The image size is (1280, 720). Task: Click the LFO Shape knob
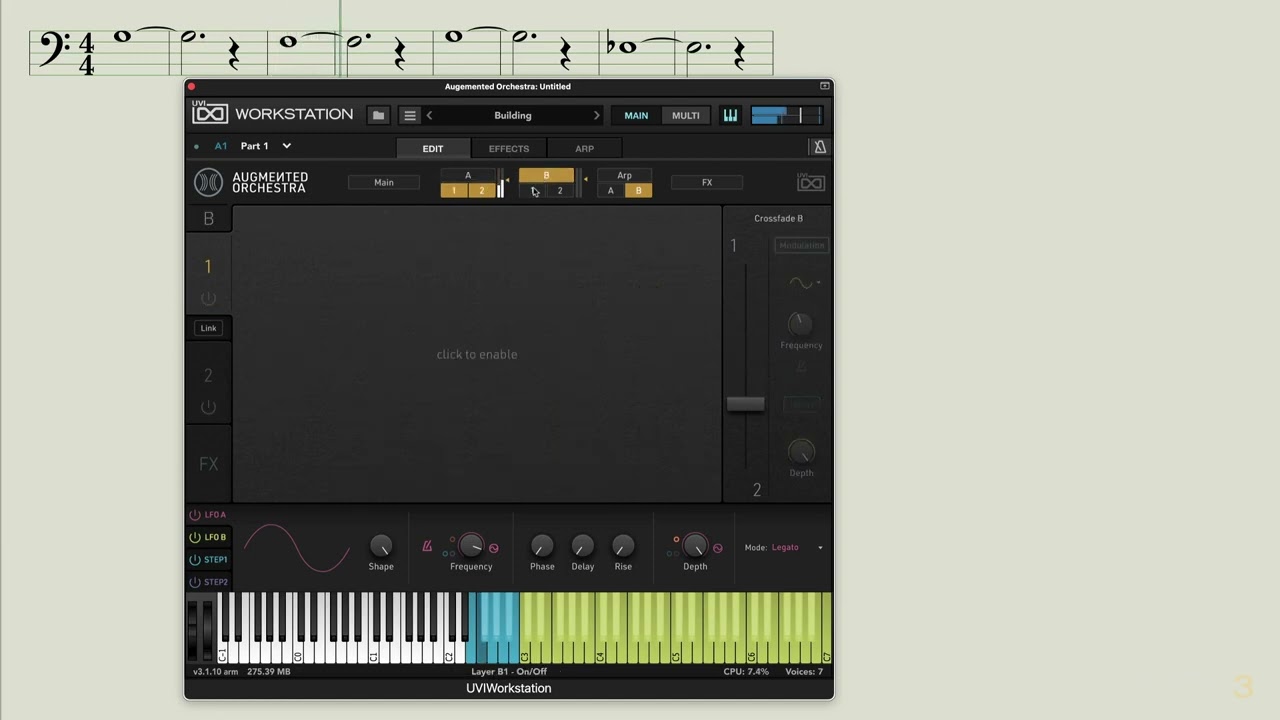pyautogui.click(x=381, y=545)
